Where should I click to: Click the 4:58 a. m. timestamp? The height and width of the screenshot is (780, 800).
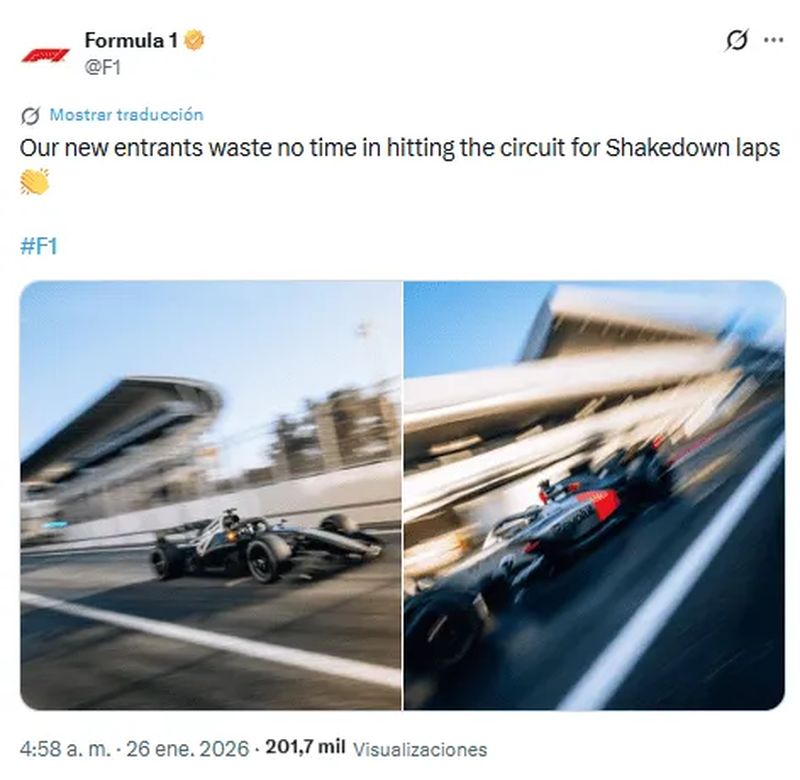65,749
